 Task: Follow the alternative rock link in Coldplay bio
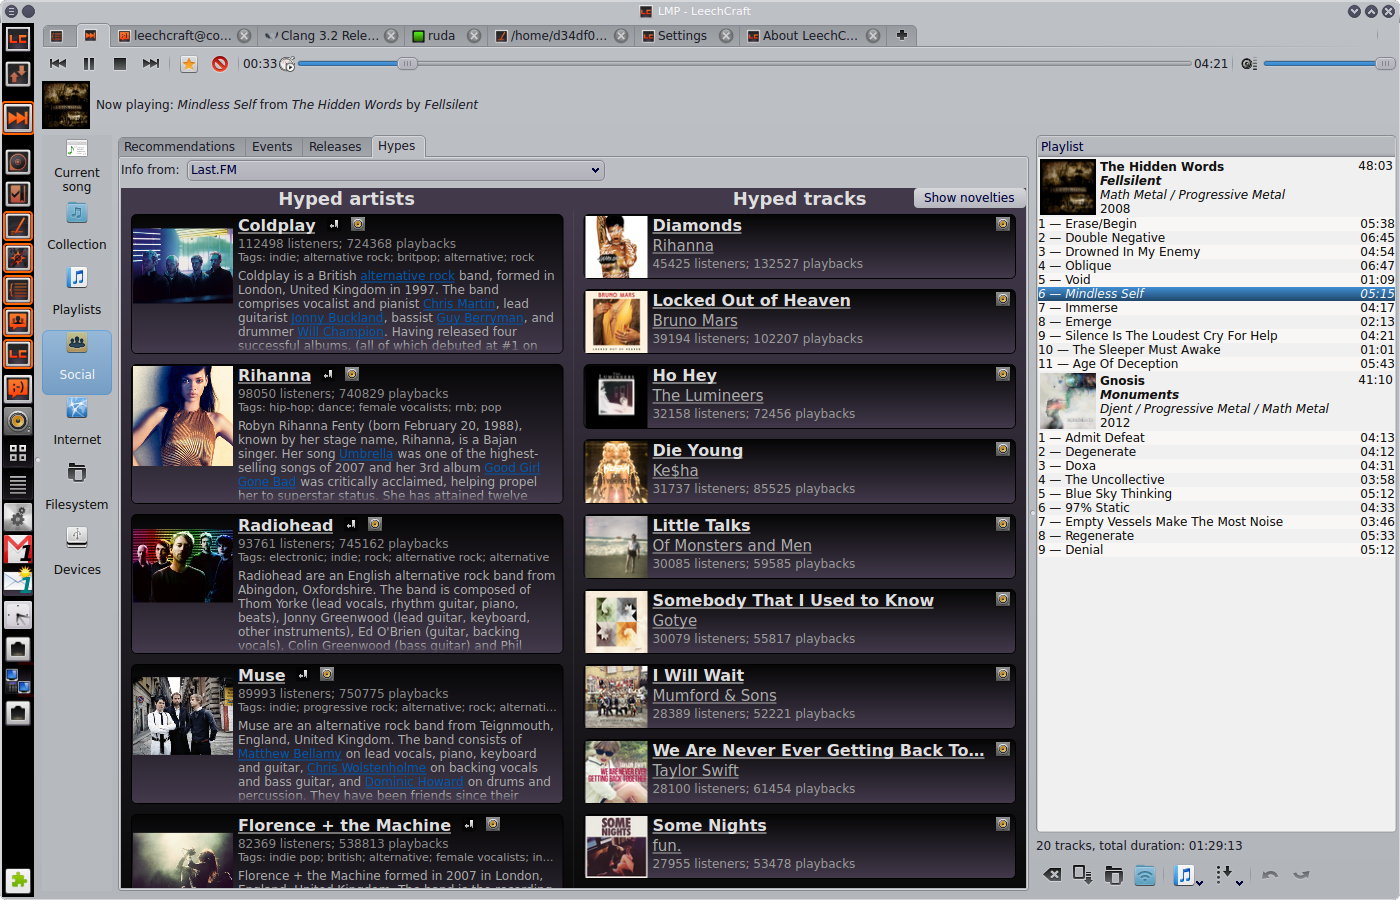[x=407, y=276]
